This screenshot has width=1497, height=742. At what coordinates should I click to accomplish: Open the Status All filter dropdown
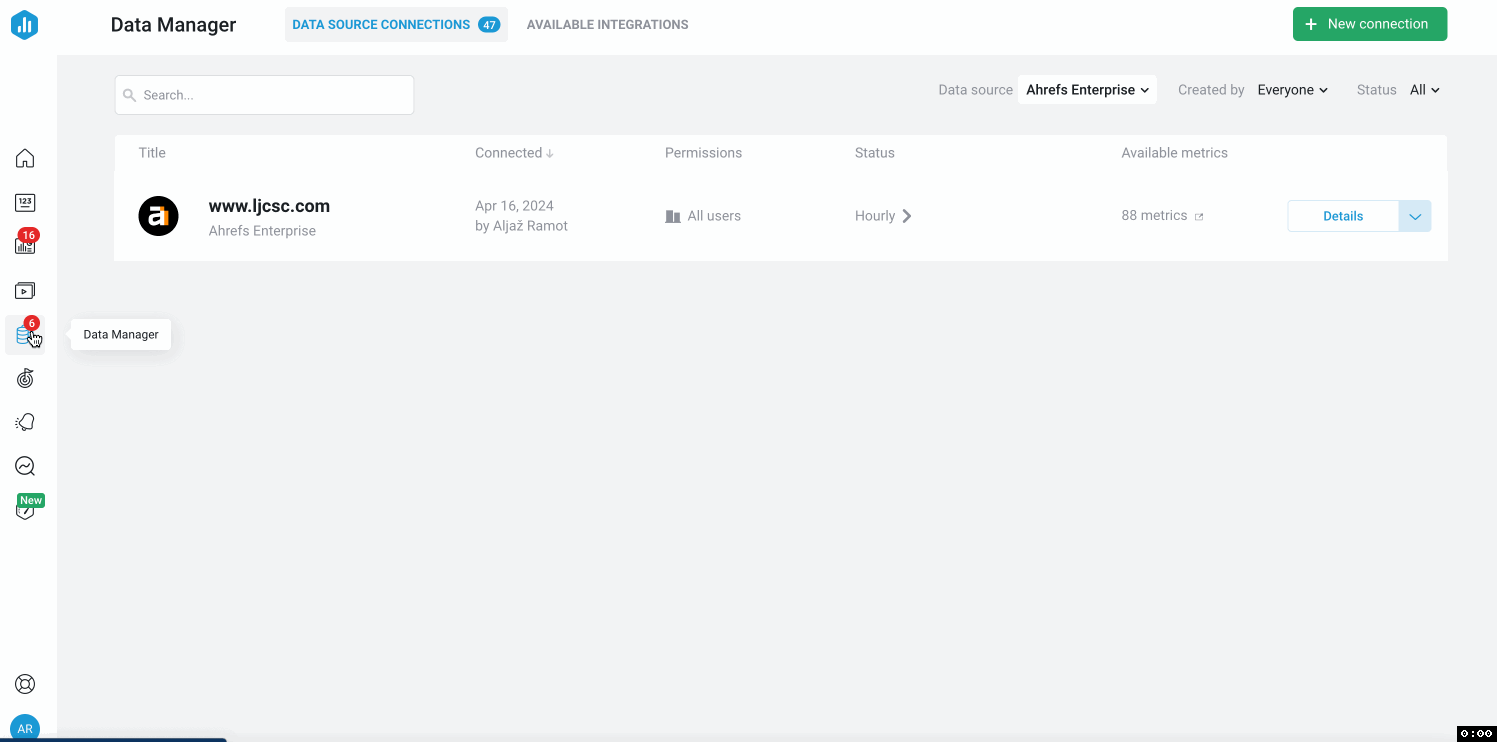tap(1424, 90)
